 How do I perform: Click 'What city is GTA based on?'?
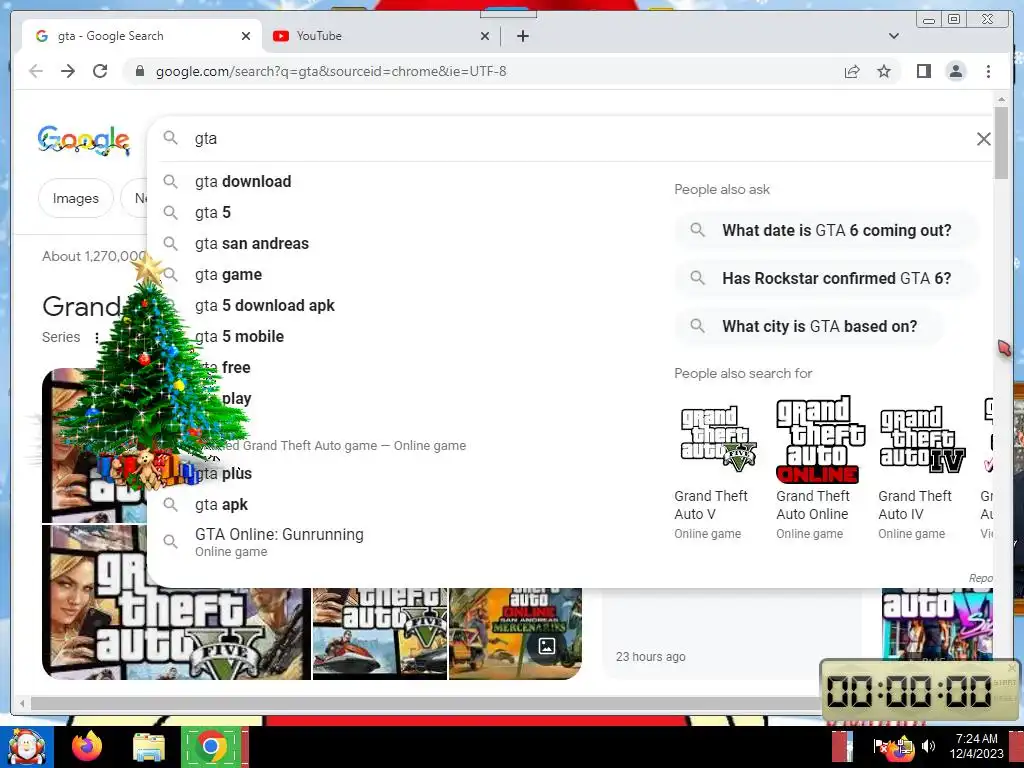coord(808,327)
